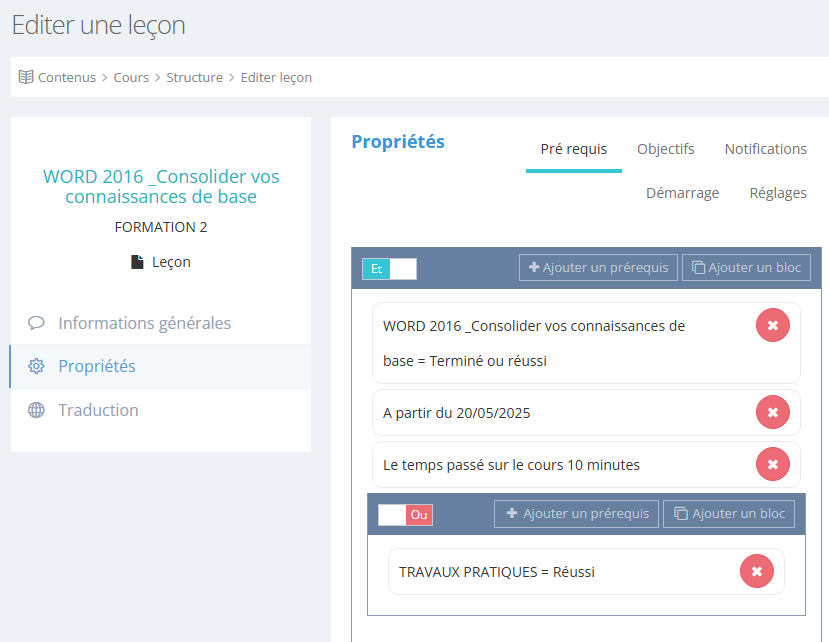Image resolution: width=829 pixels, height=642 pixels.
Task: Open the Démarrage tab
Action: pyautogui.click(x=682, y=193)
